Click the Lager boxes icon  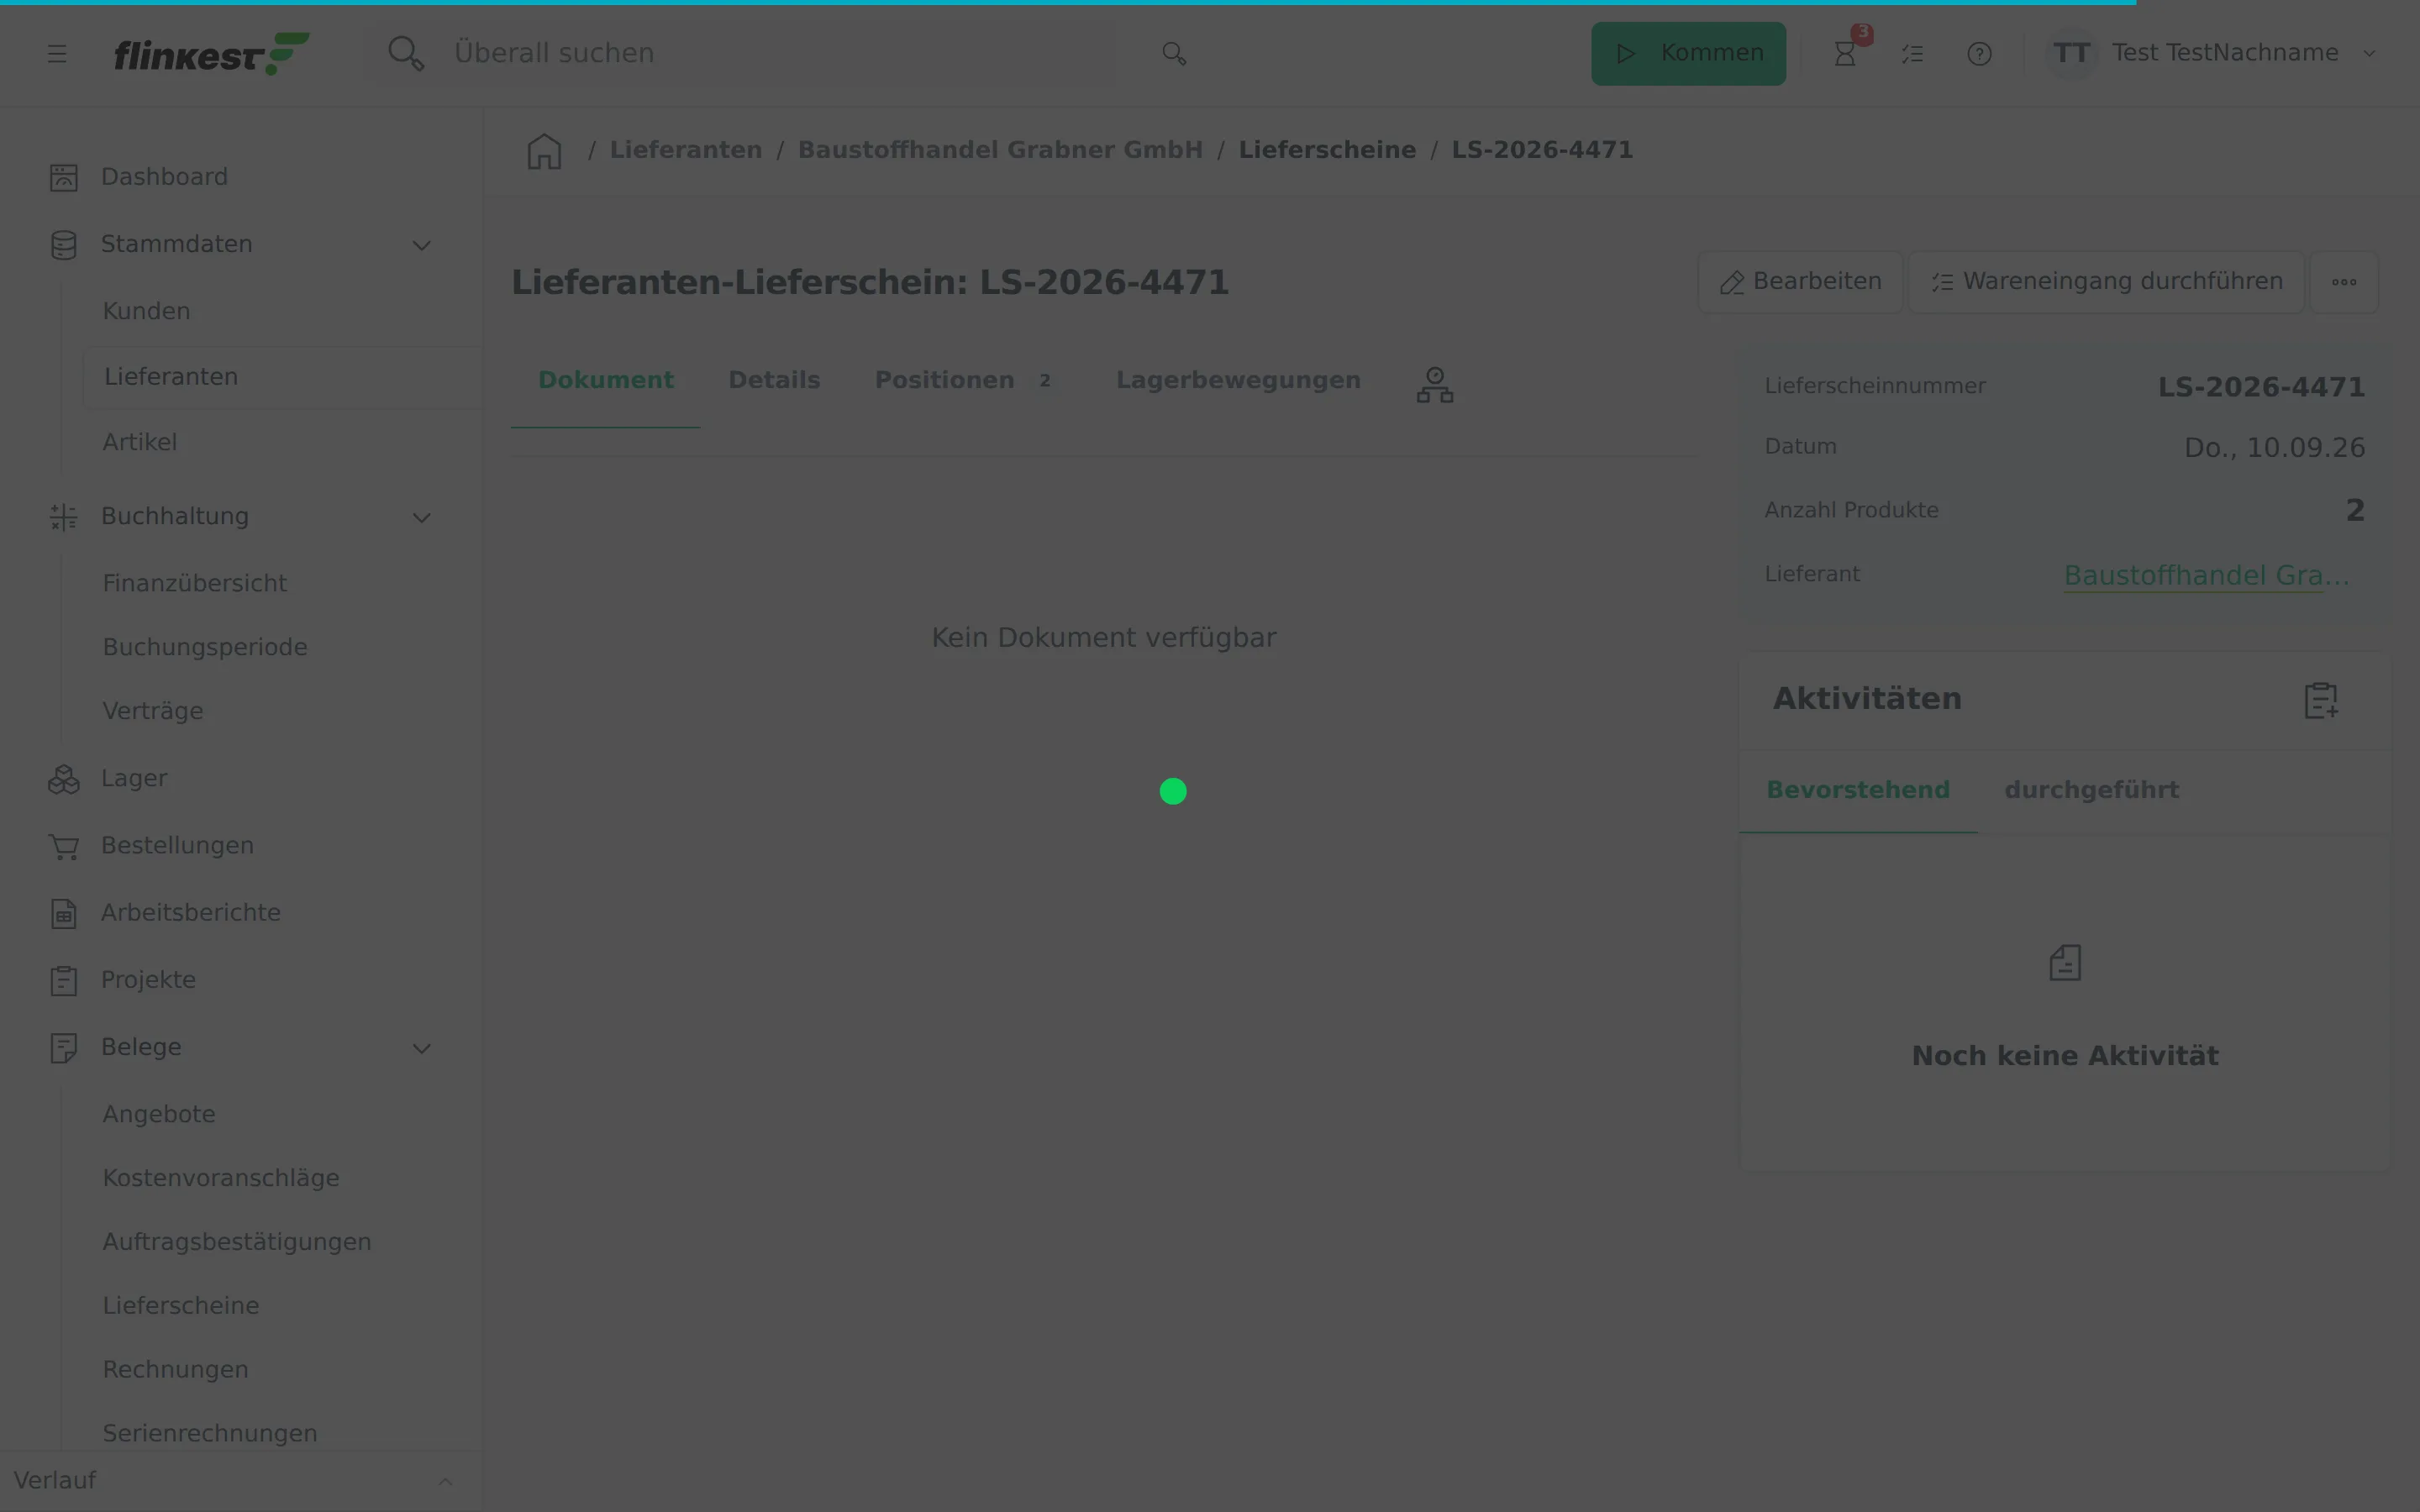(x=64, y=779)
